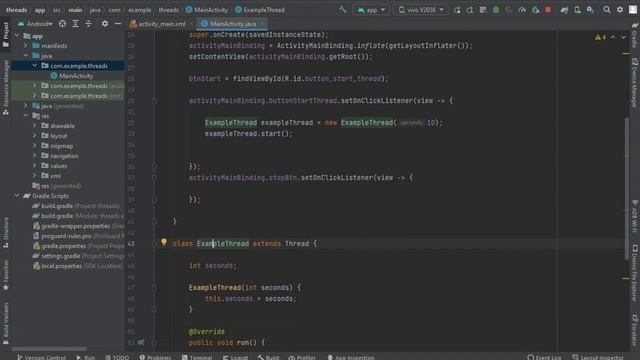Open the Favorites side tab
This screenshot has height=360, width=640.
[6, 276]
